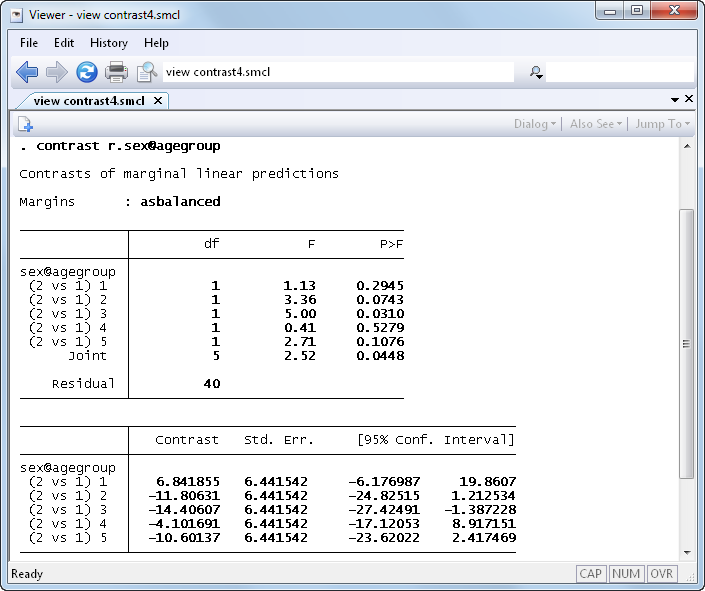Click the search input field
Screen dimensions: 705x591
coord(620,72)
